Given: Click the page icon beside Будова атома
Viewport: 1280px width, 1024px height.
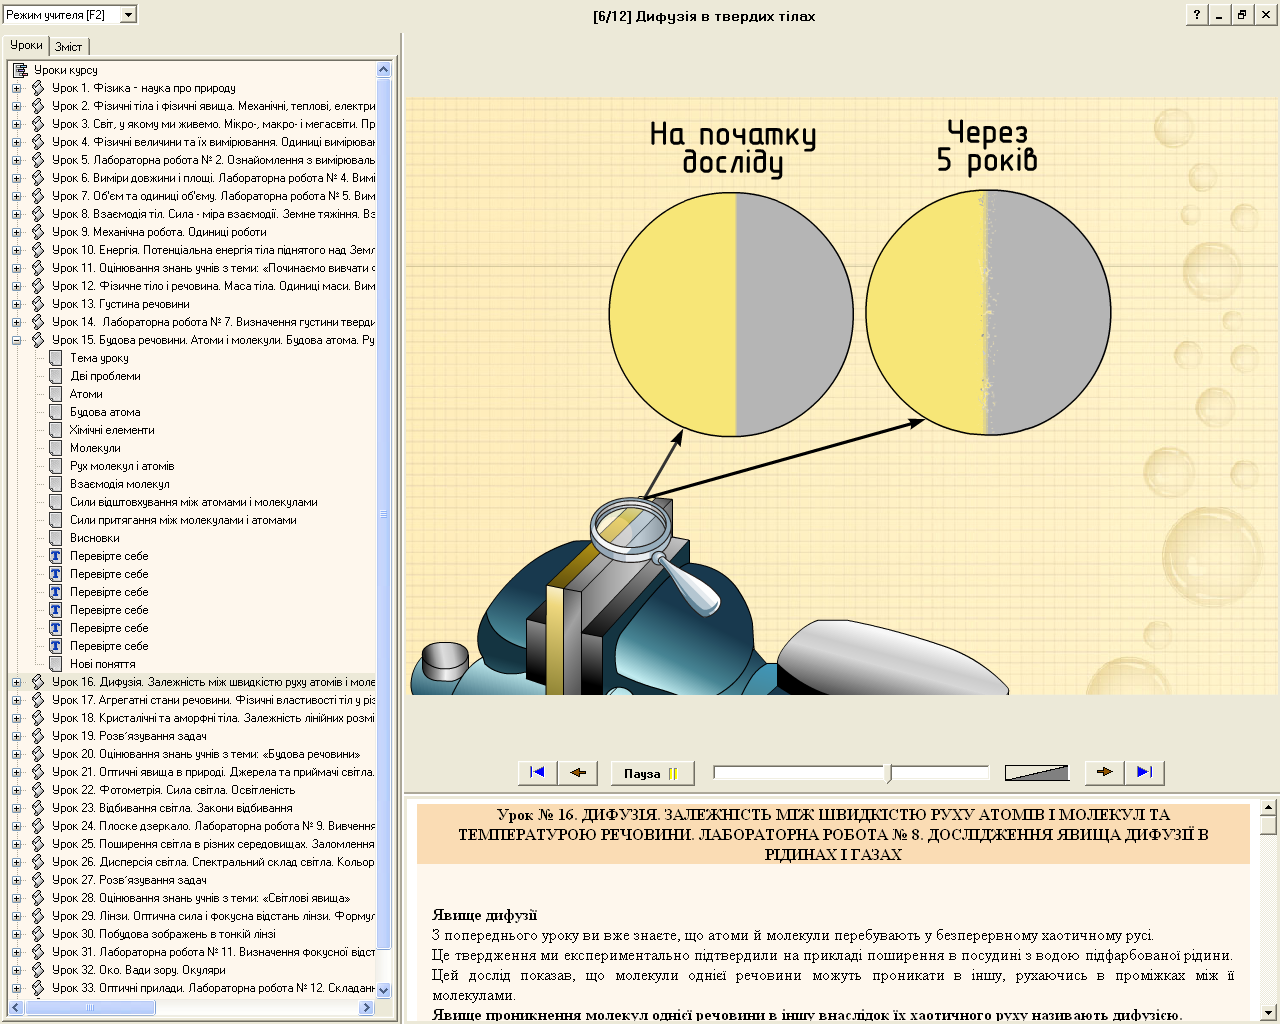Looking at the screenshot, I should coord(56,412).
